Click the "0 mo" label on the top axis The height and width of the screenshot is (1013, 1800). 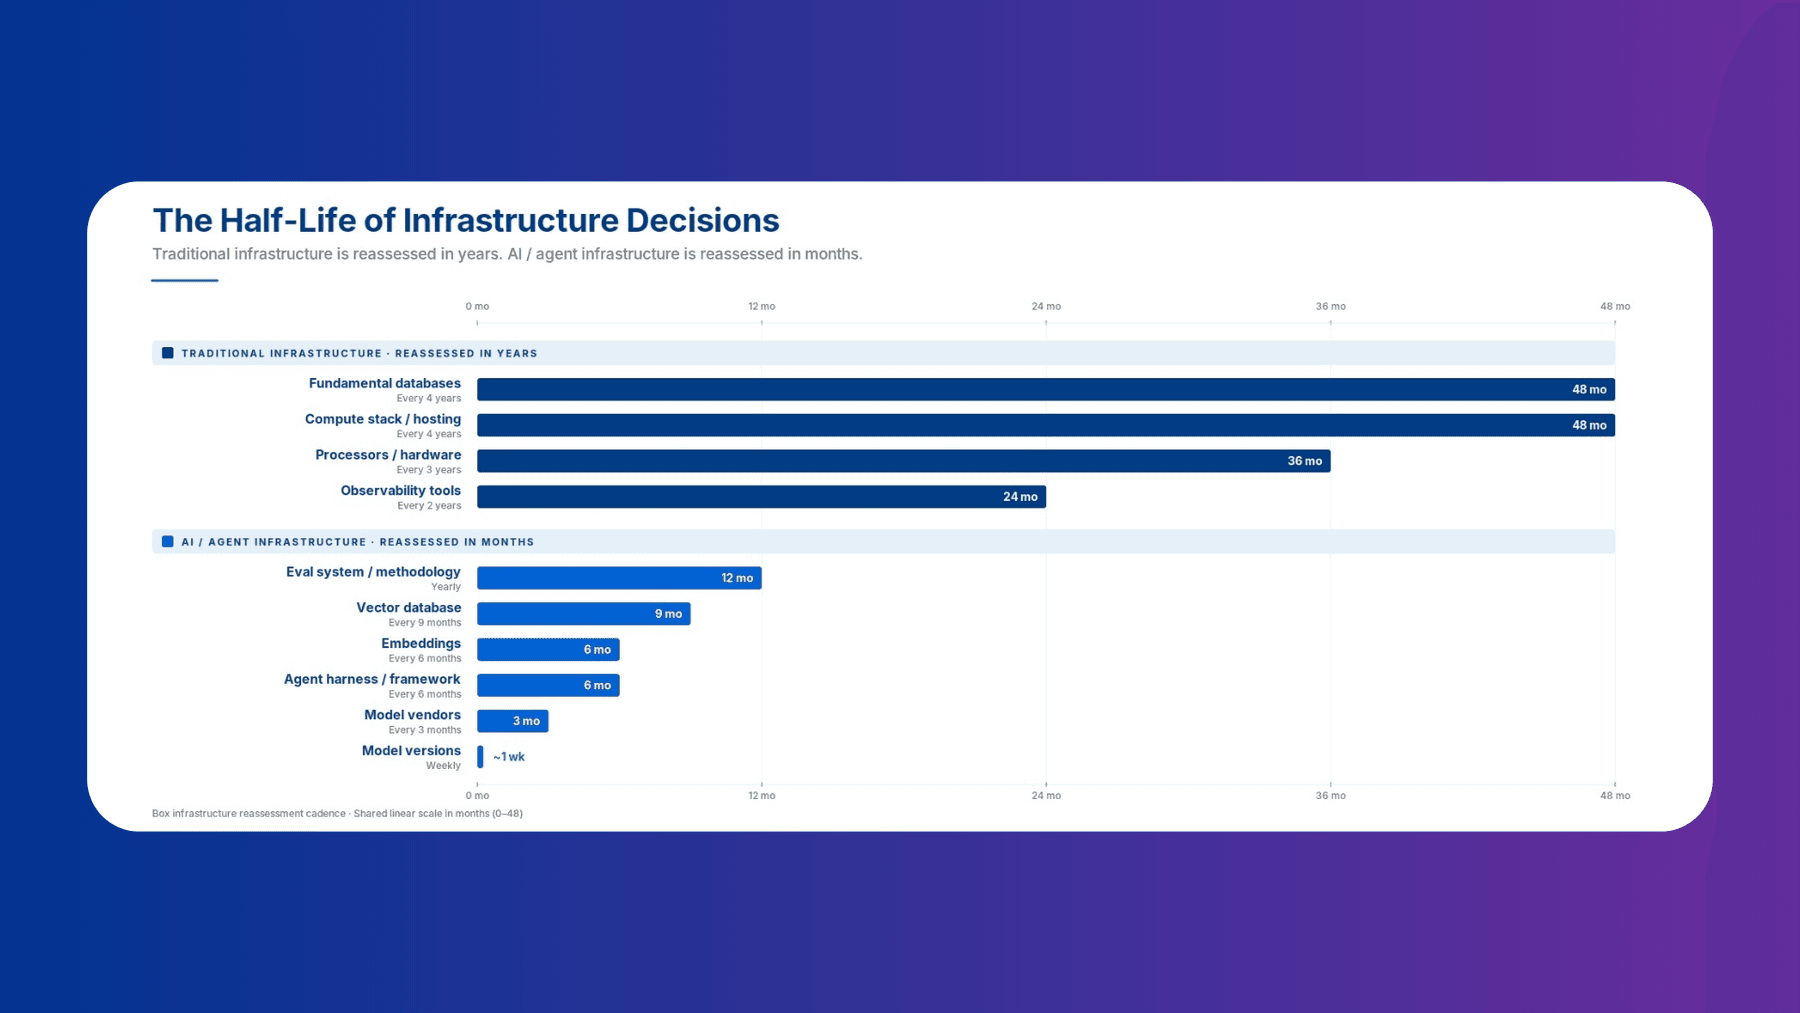point(477,306)
